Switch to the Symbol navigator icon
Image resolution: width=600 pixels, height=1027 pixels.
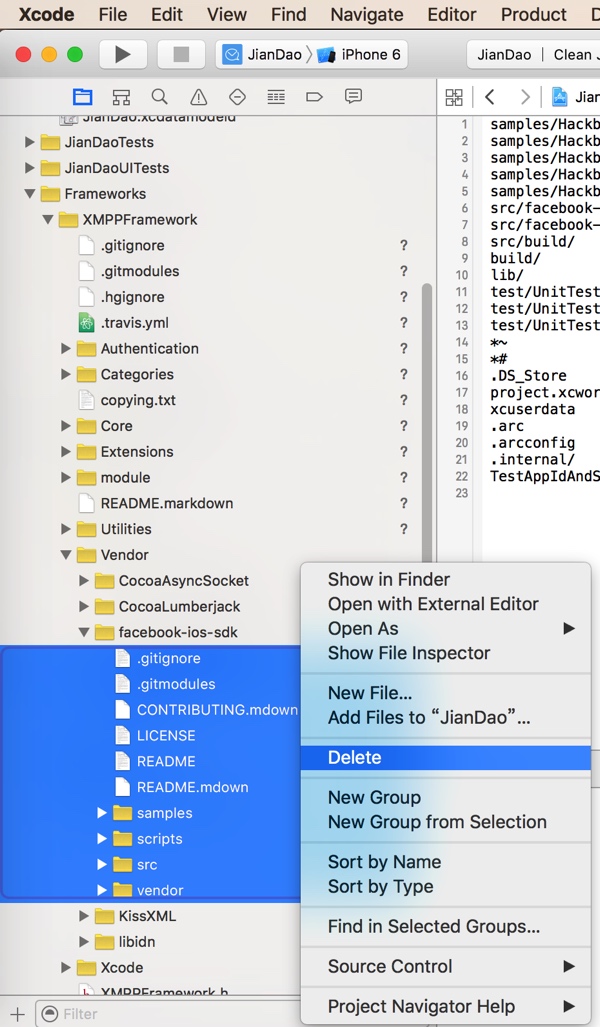tap(121, 97)
